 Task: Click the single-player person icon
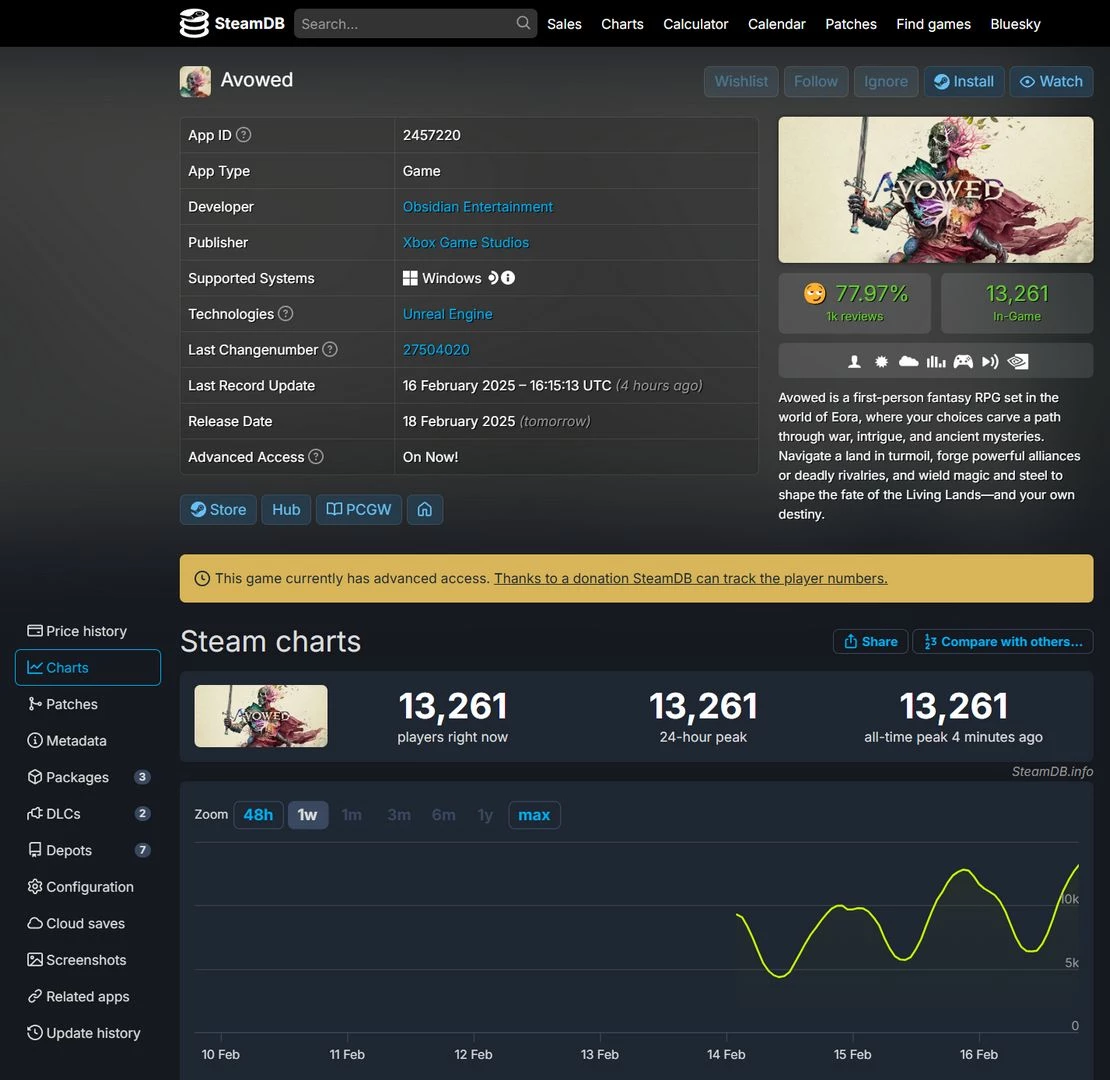854,362
